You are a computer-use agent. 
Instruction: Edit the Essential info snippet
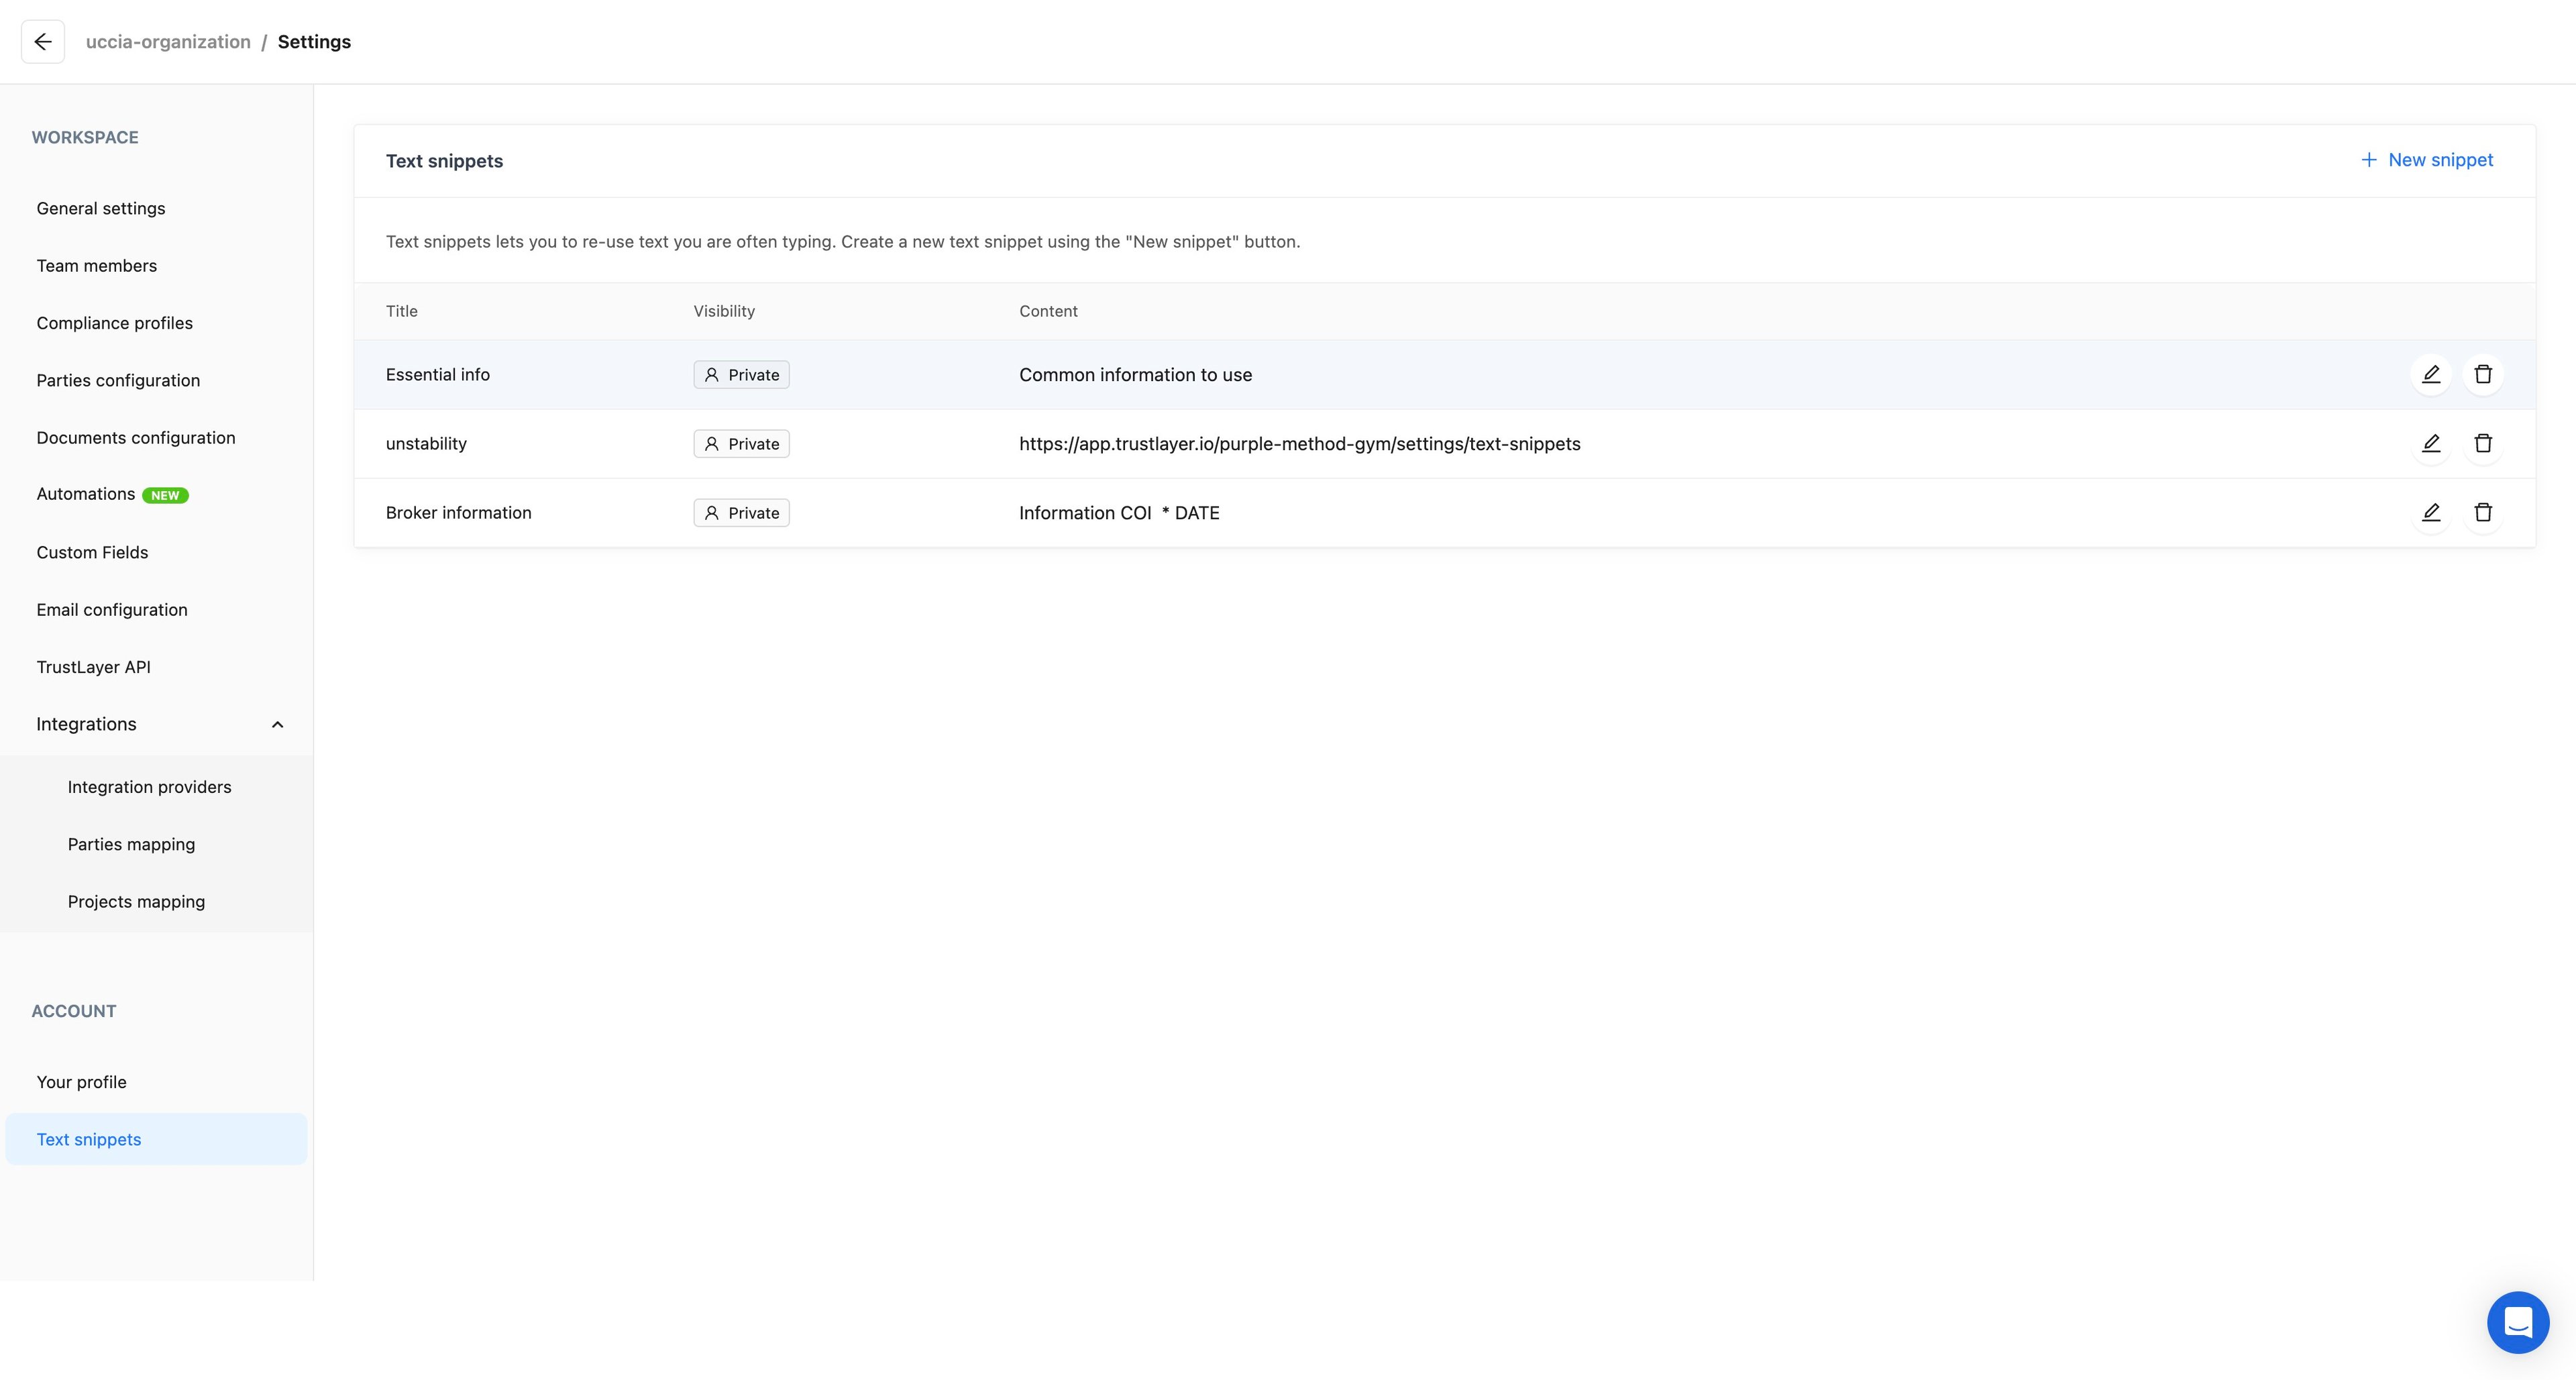pyautogui.click(x=2431, y=374)
